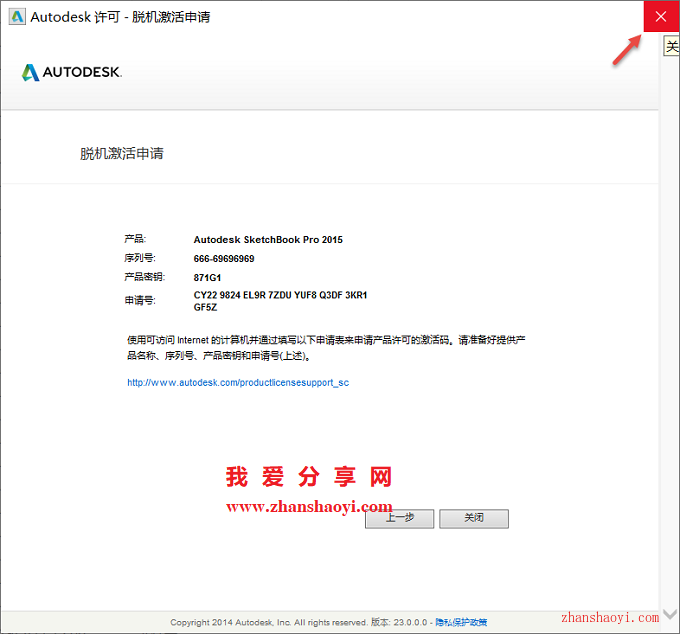Screen dimensions: 680x634
Task: Select the serial number 666-69696969
Action: click(224, 259)
